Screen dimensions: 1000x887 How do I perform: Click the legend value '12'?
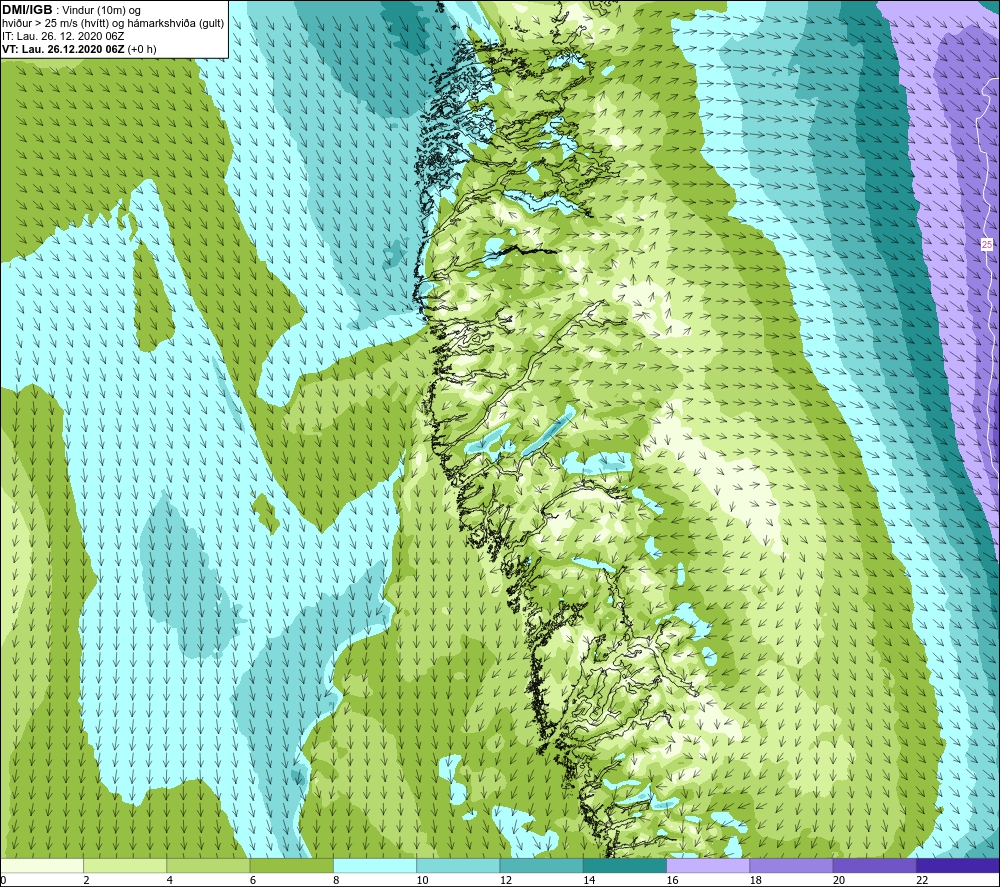pyautogui.click(x=506, y=880)
